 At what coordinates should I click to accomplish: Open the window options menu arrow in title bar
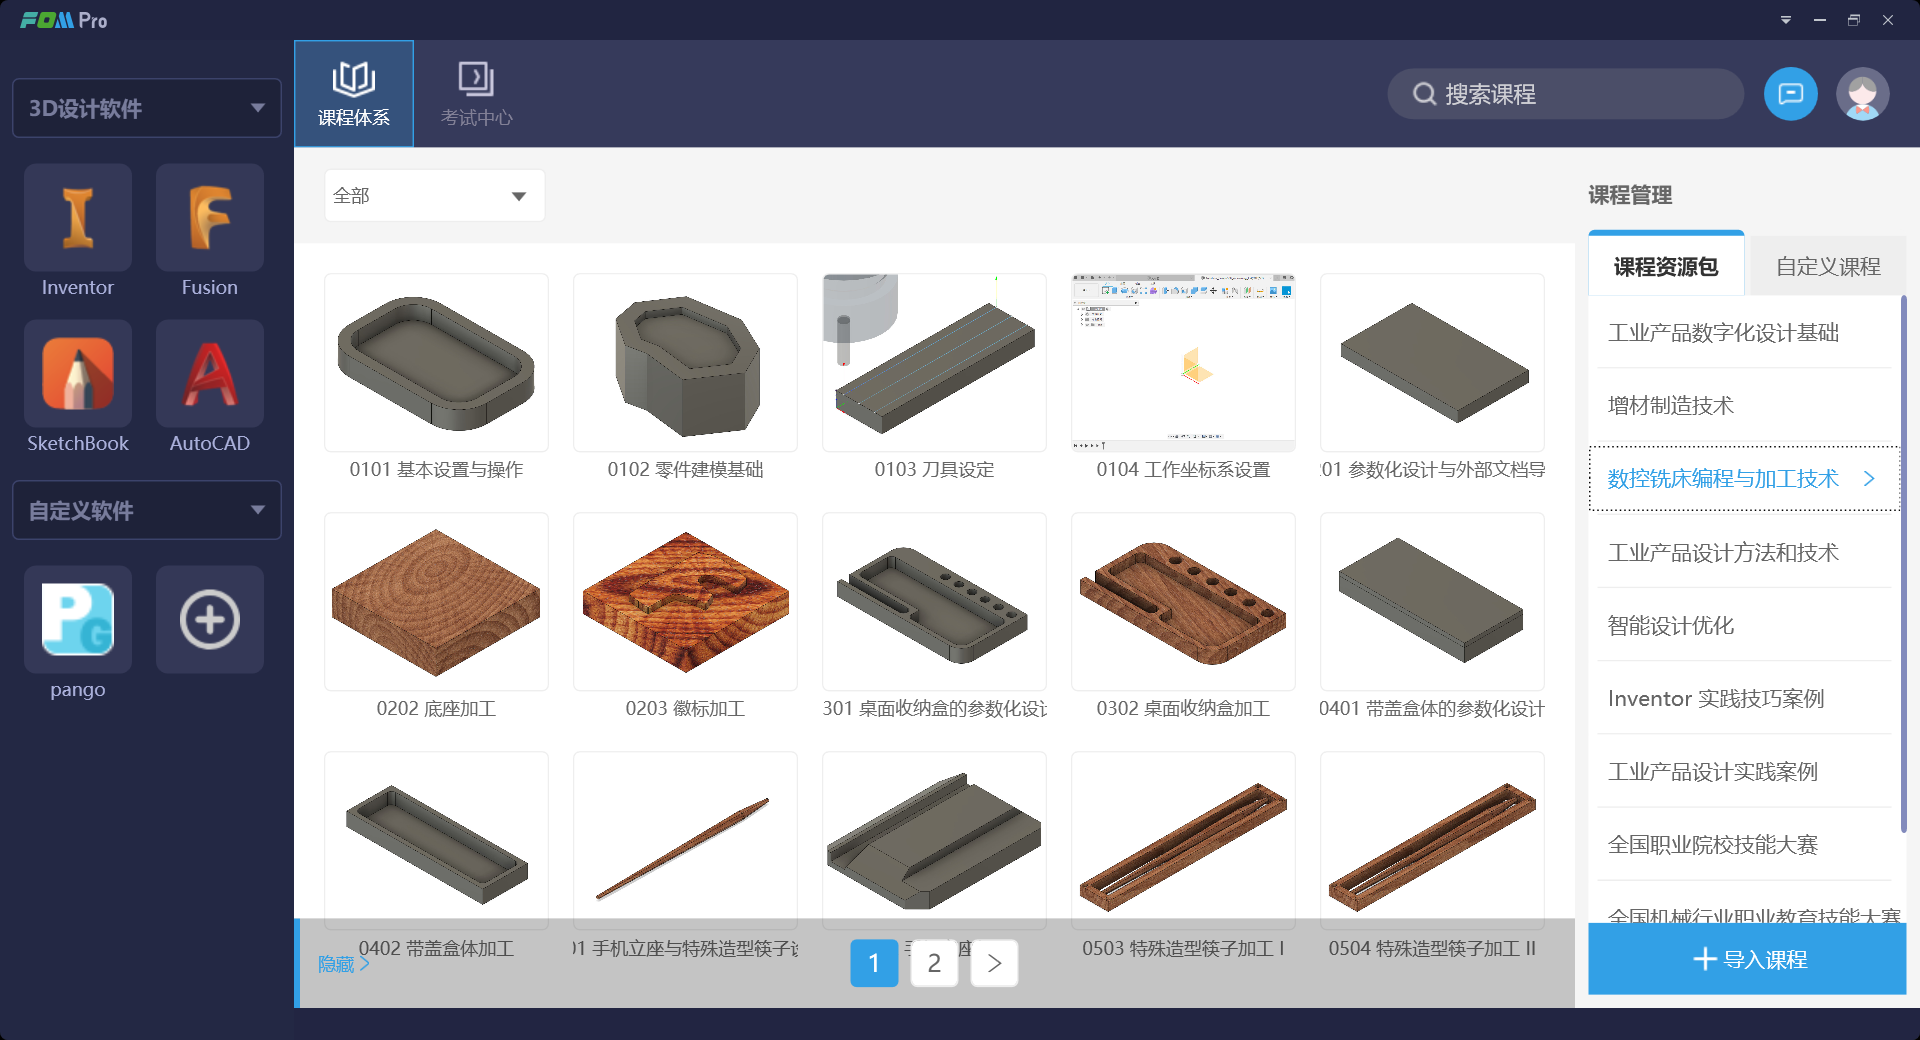[x=1786, y=20]
